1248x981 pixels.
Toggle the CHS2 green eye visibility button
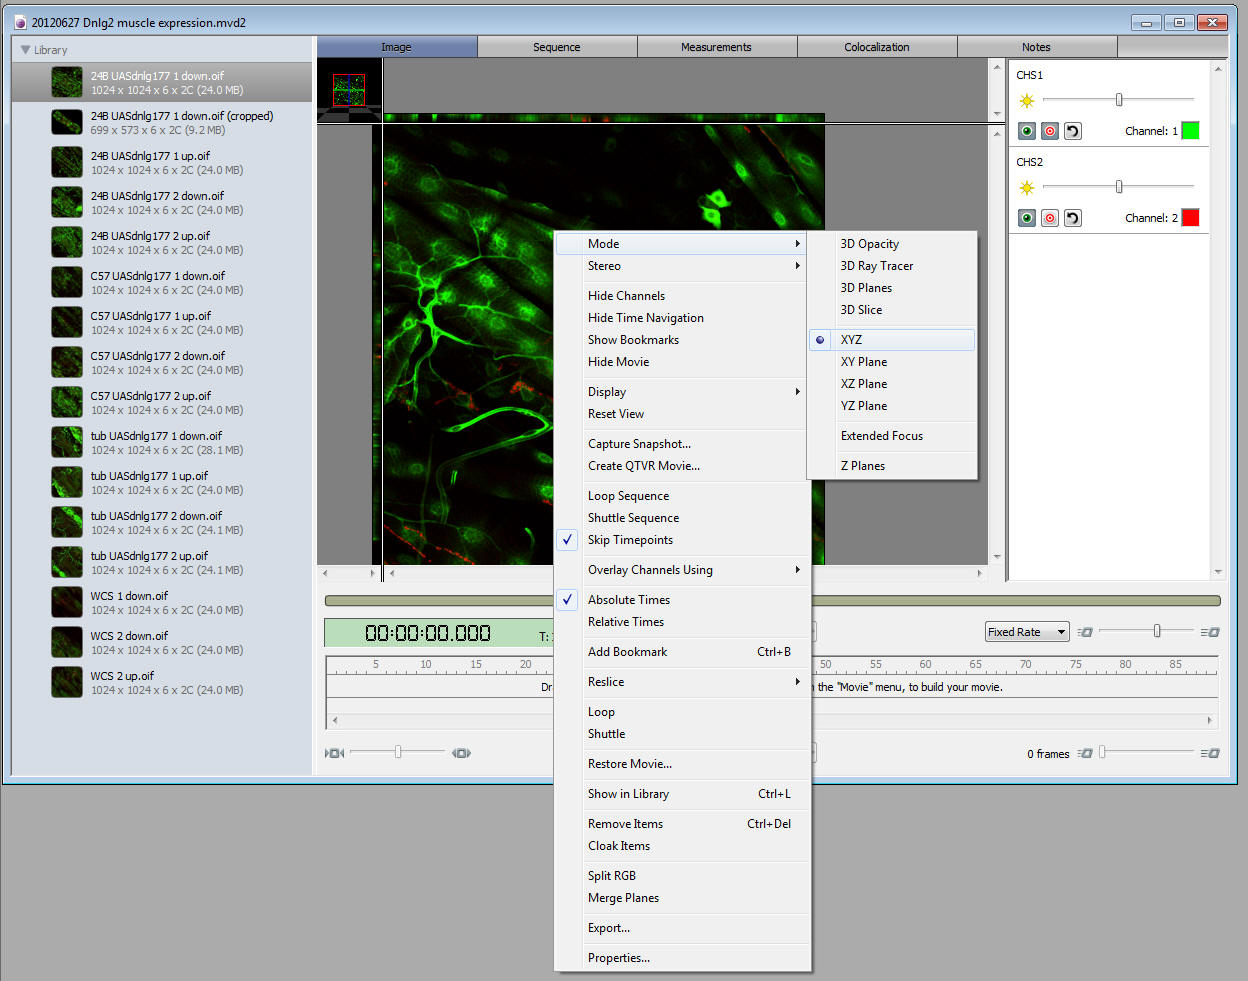(x=1027, y=218)
